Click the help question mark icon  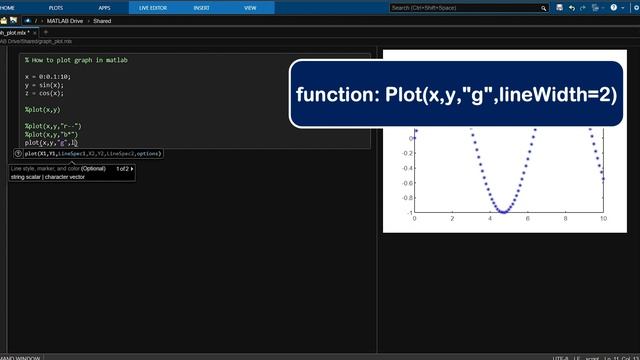point(613,8)
